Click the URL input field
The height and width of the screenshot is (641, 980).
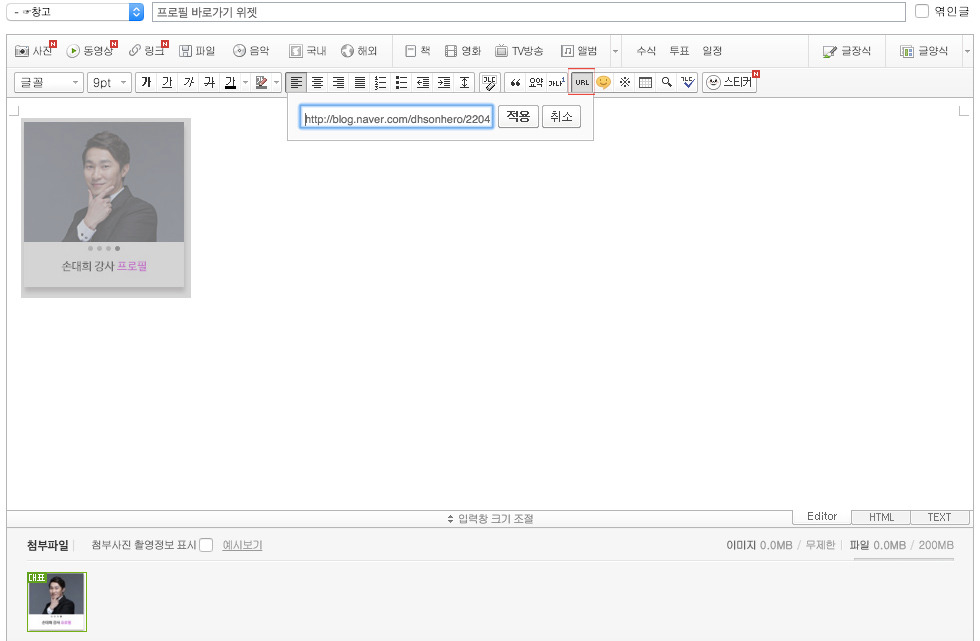(x=396, y=117)
